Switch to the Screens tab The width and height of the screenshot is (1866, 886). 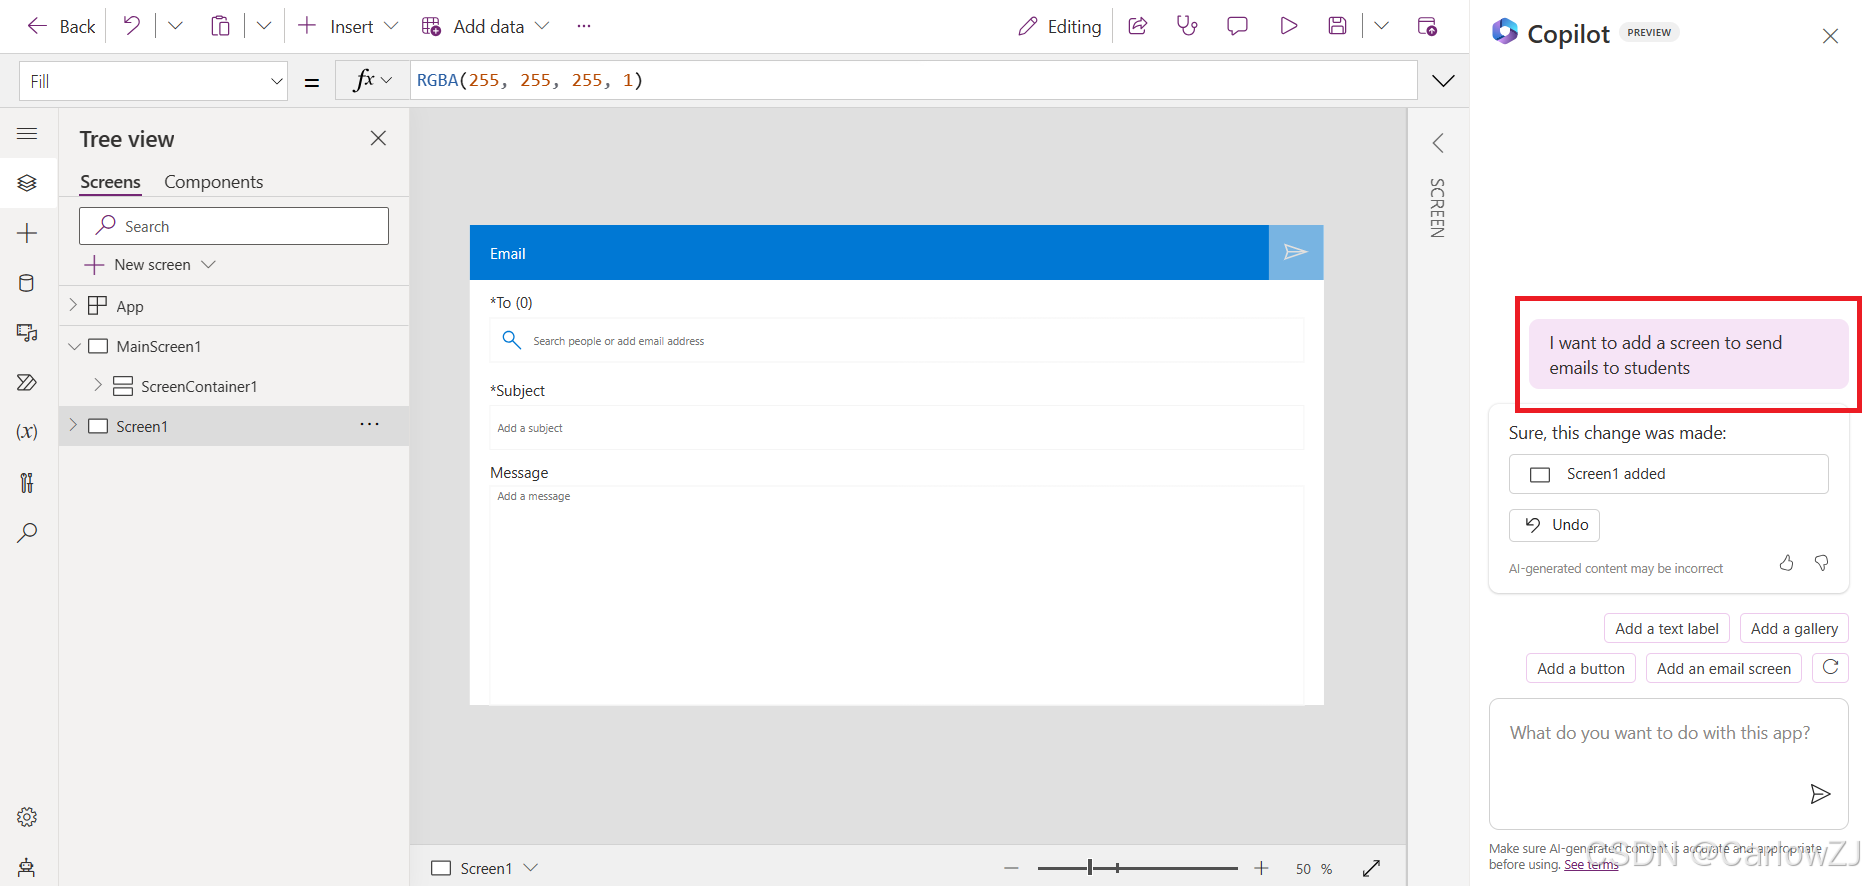coord(110,182)
